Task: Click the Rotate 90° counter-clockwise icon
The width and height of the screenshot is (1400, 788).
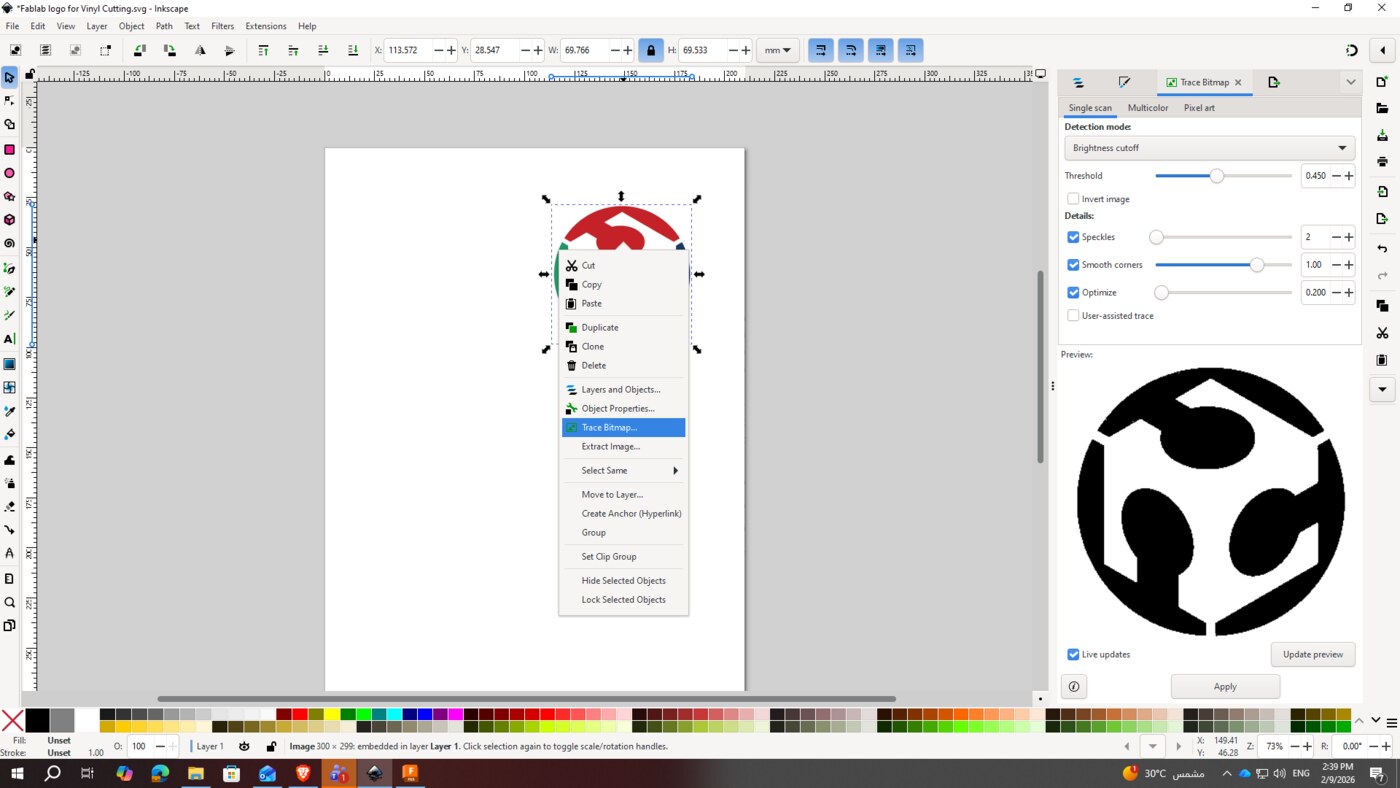Action: pyautogui.click(x=139, y=50)
